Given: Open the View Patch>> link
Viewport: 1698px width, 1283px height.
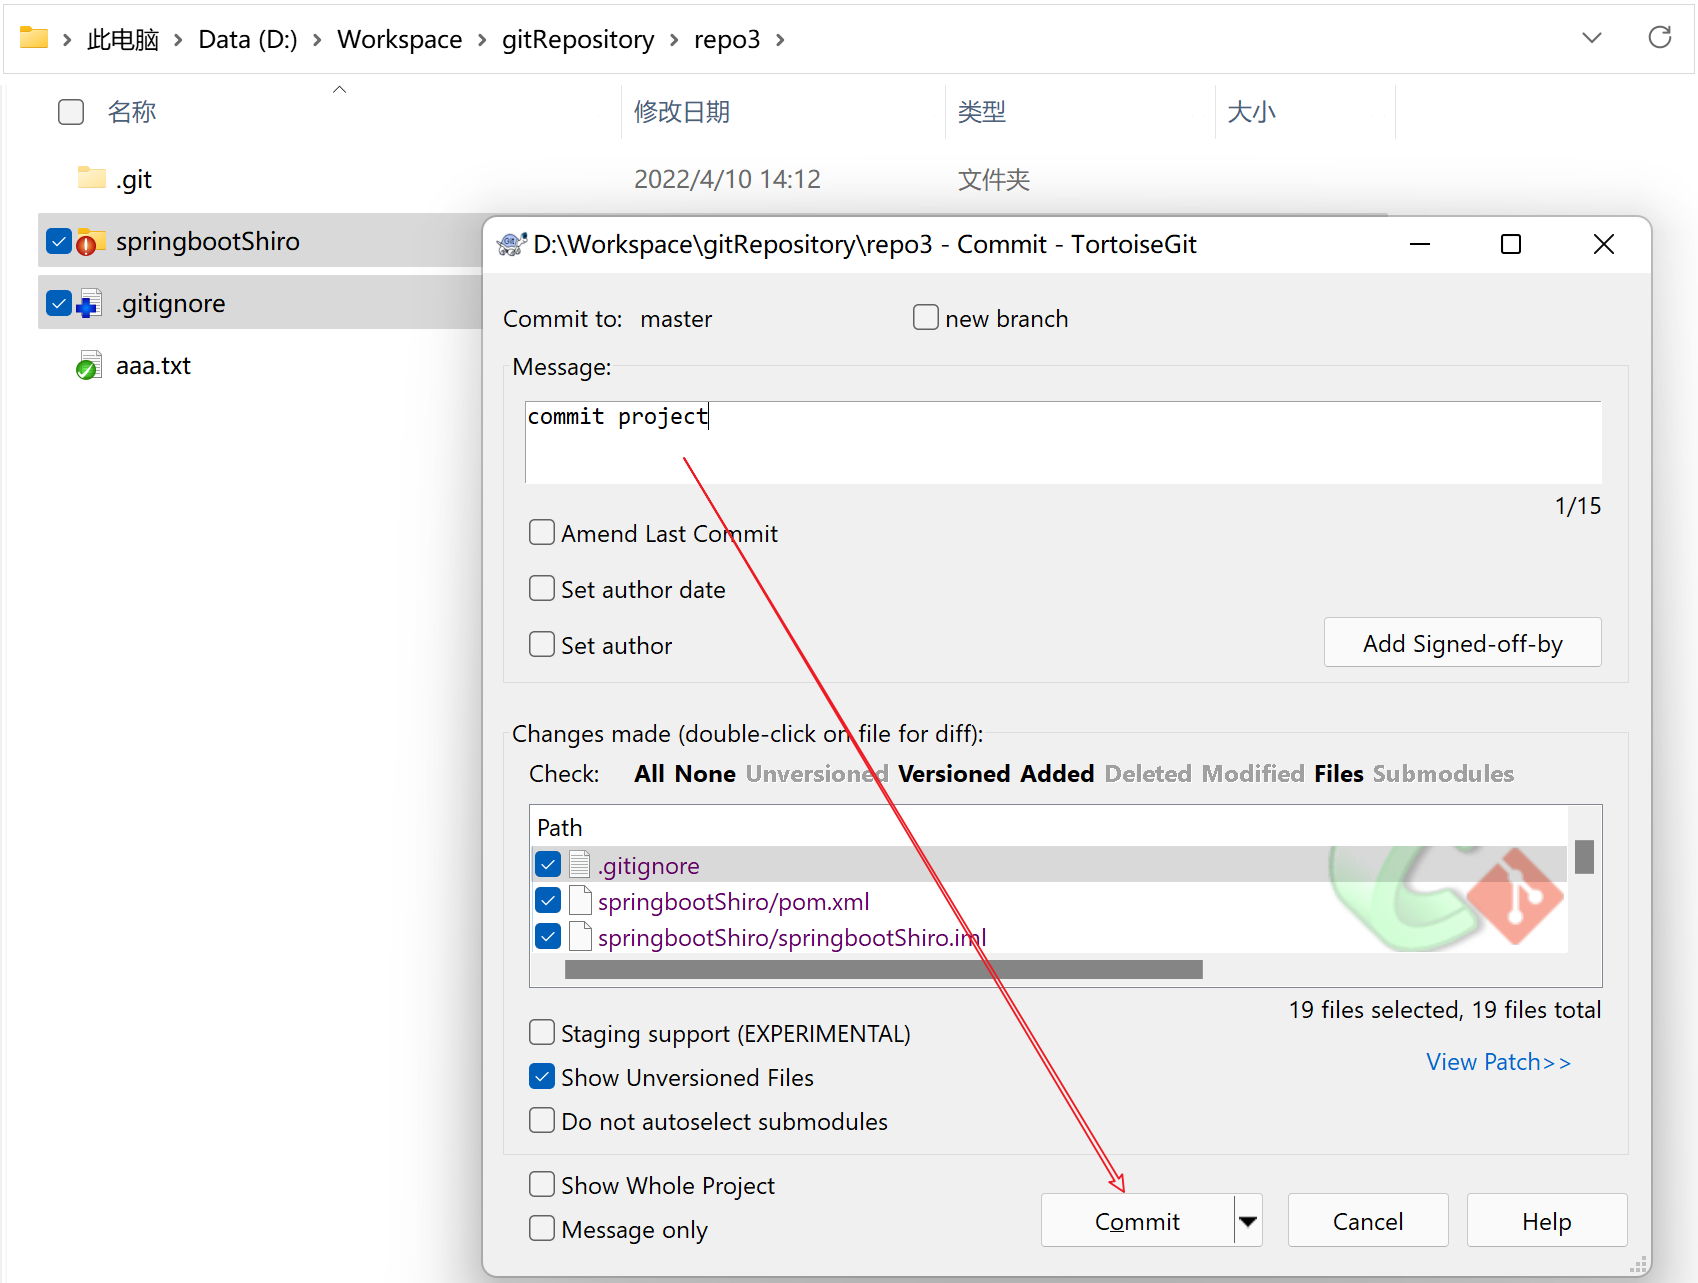Looking at the screenshot, I should point(1497,1062).
